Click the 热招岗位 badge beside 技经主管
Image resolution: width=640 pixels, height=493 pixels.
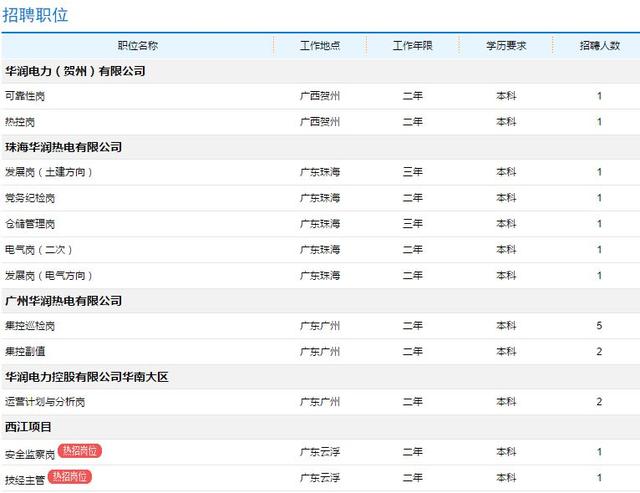click(70, 476)
